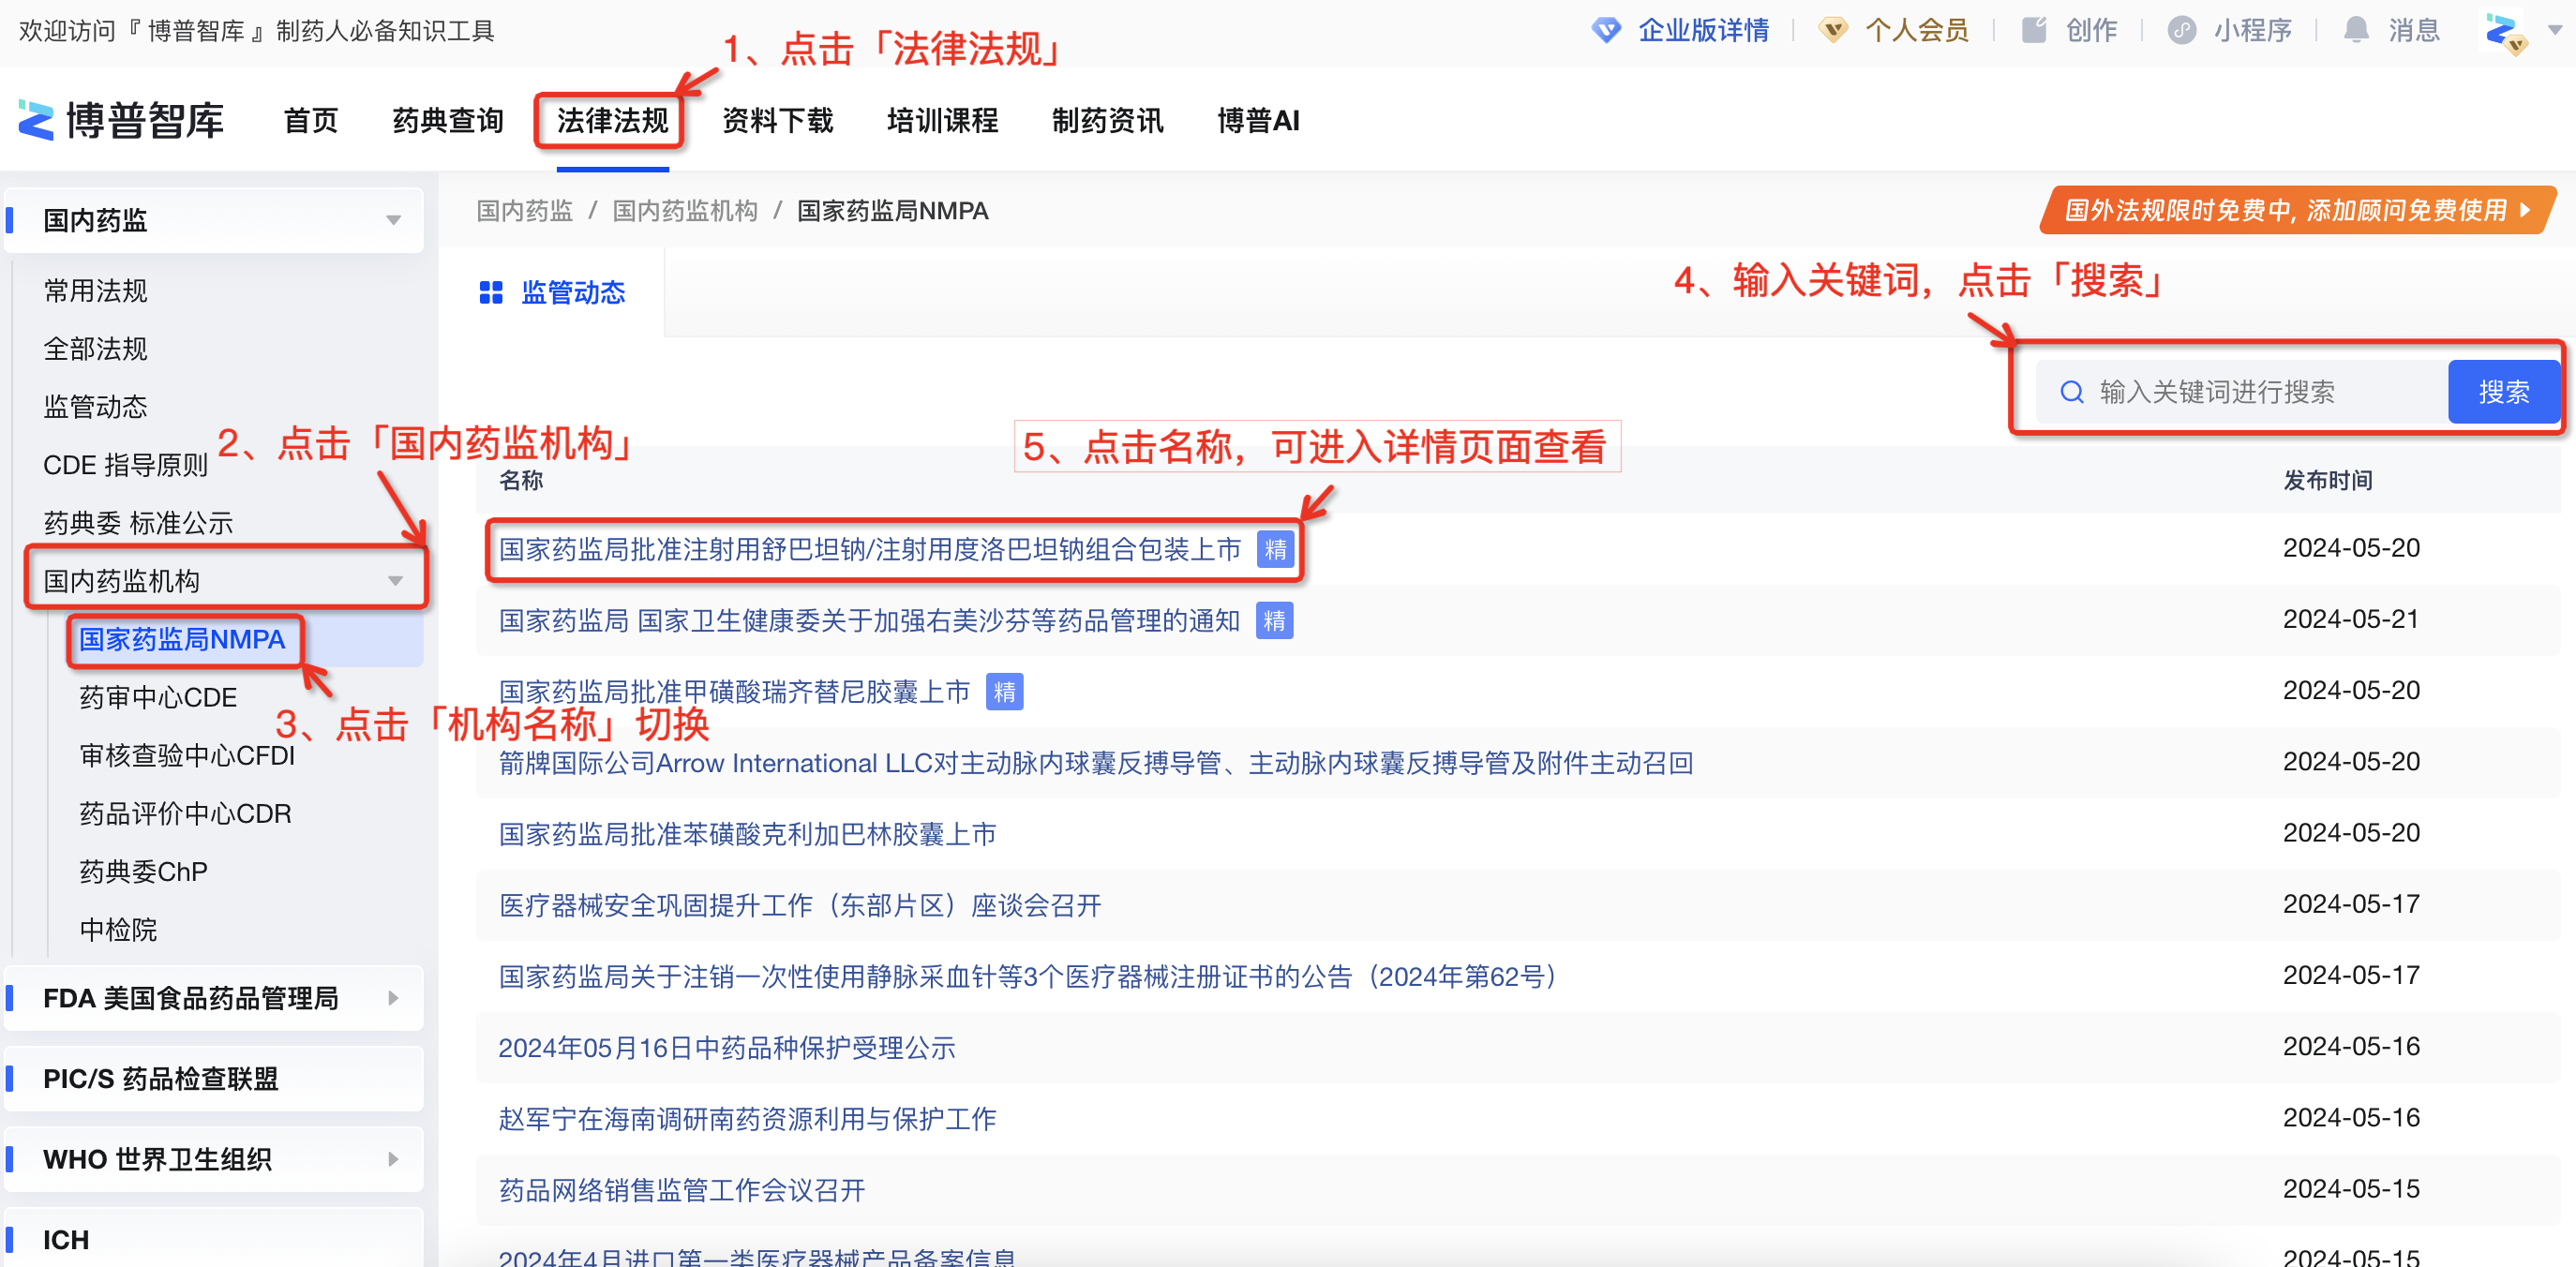Expand FDA 美国食品药品管理局 section
This screenshot has height=1267, width=2576.
click(393, 998)
